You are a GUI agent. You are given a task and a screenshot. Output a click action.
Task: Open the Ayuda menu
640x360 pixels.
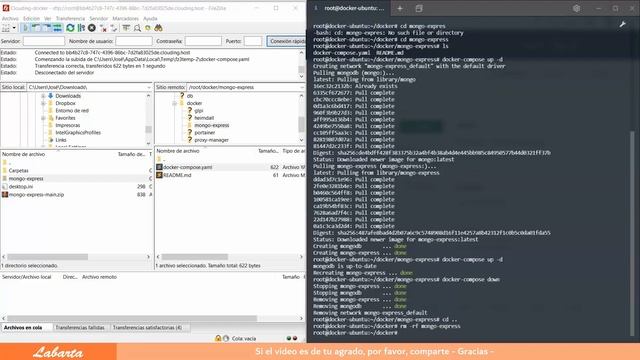[150, 18]
